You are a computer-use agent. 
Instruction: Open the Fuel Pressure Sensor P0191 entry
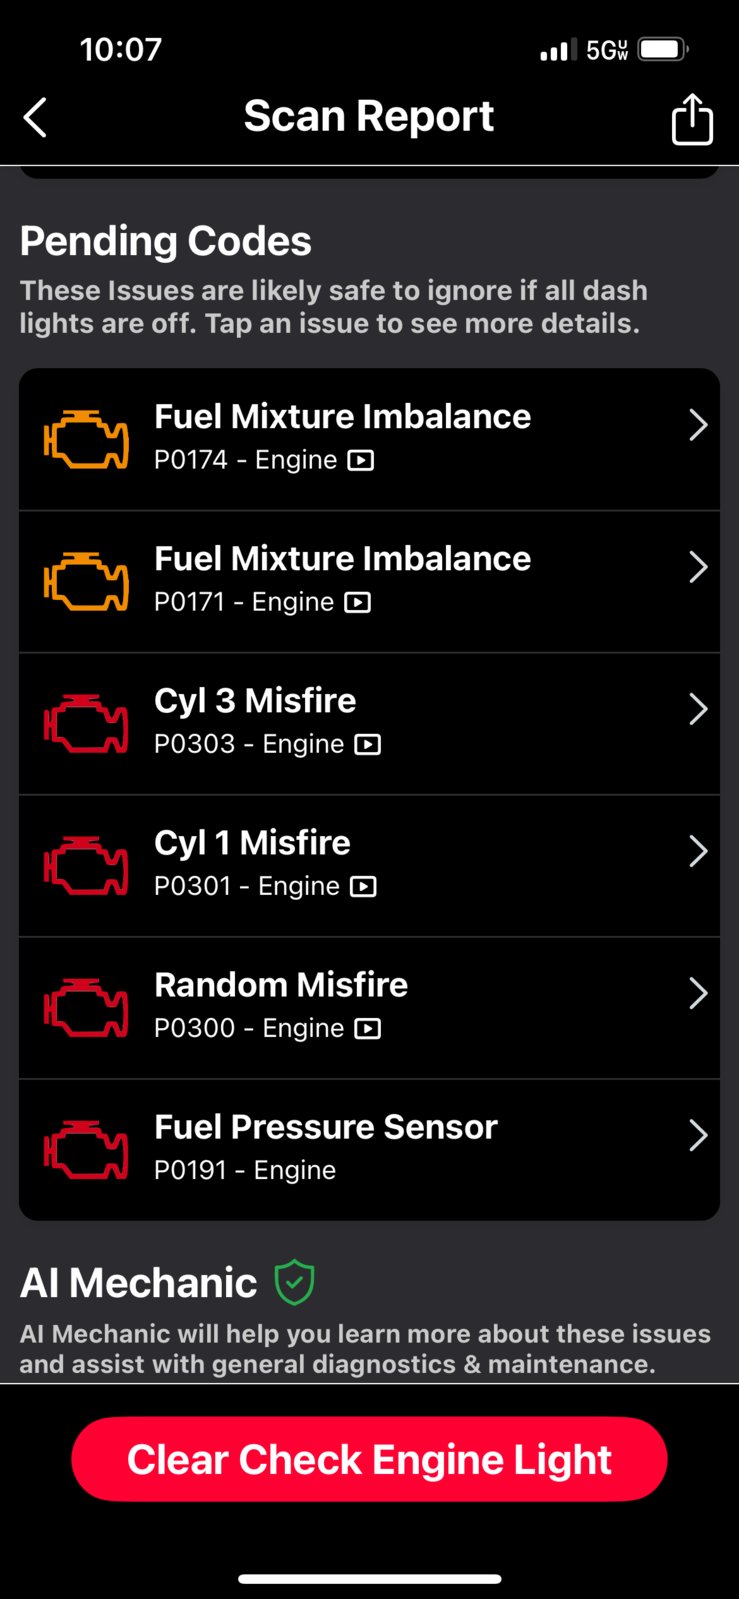pos(369,1150)
